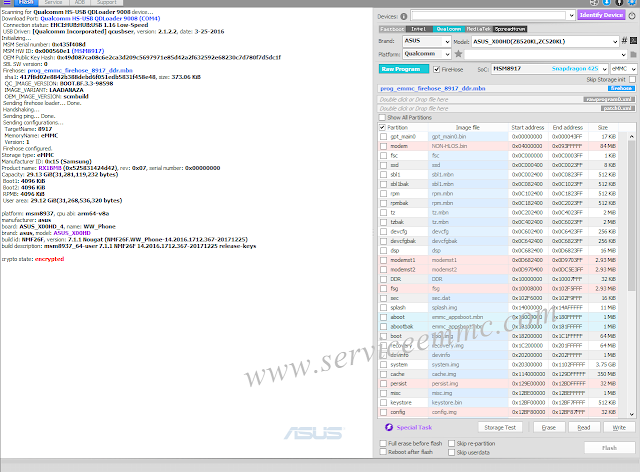Select the Fastboot mode tab
640x472 pixels.
(x=392, y=29)
